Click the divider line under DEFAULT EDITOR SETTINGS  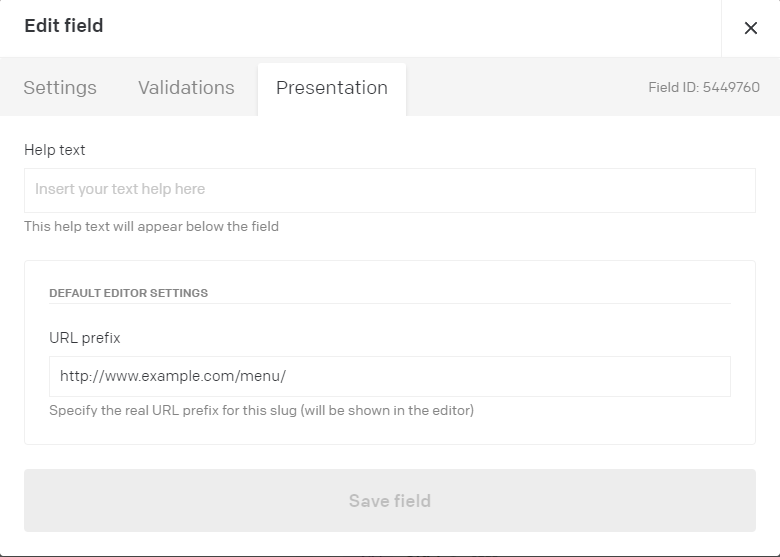[x=390, y=303]
